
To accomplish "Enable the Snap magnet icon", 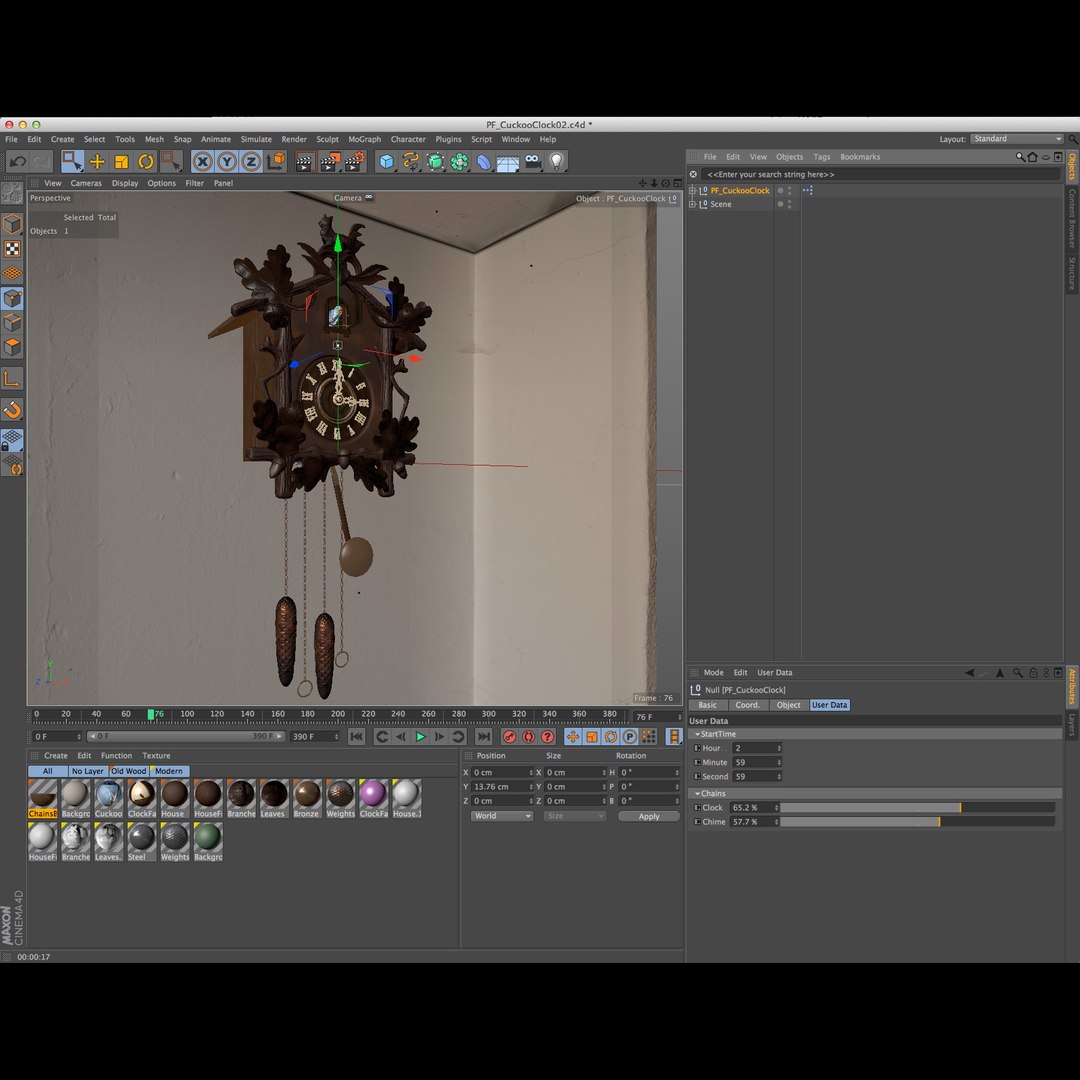I will 12,410.
